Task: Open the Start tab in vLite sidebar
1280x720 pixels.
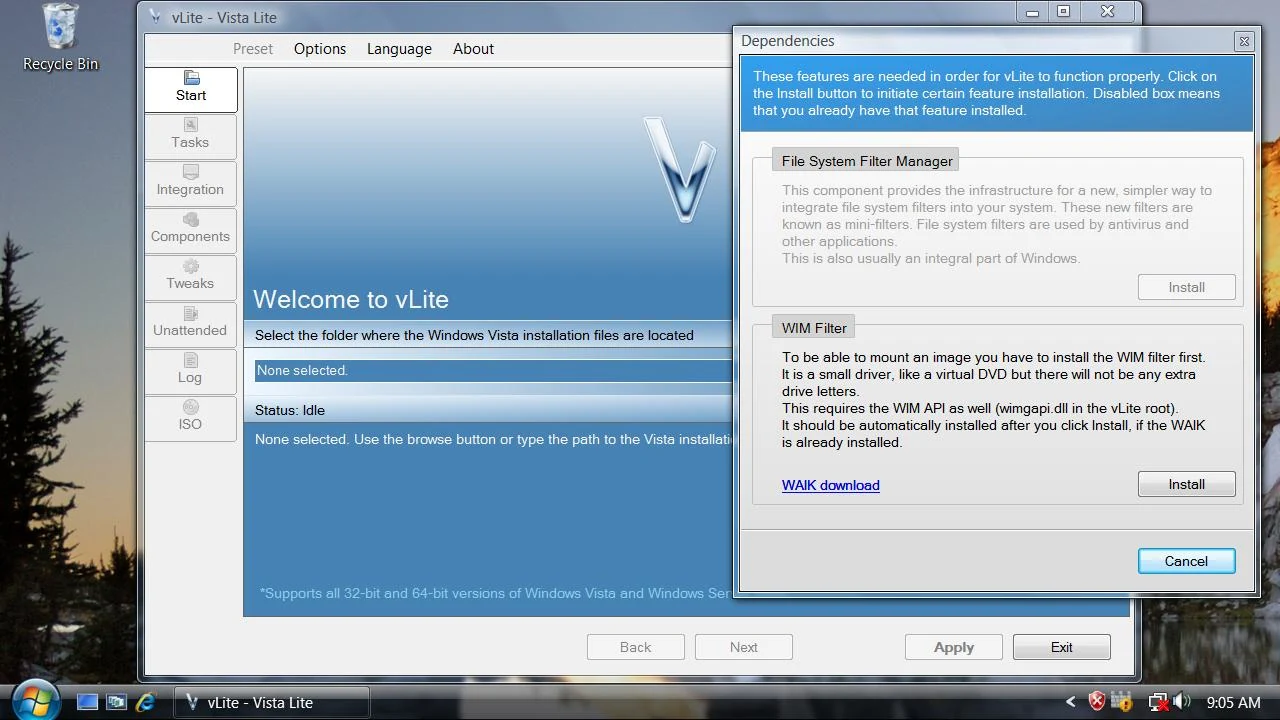Action: click(191, 88)
